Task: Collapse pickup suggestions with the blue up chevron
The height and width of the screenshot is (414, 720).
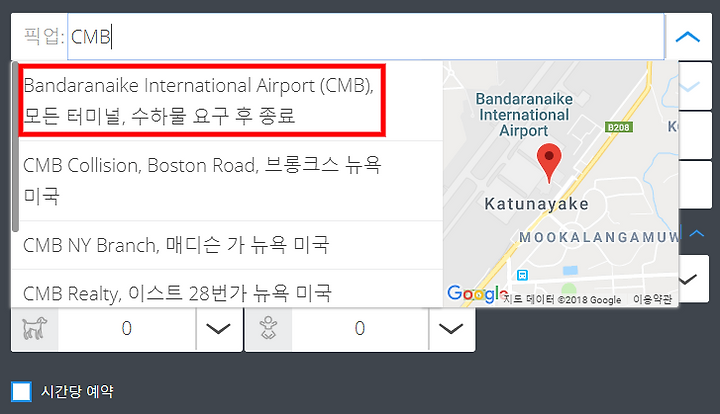Action: [687, 37]
